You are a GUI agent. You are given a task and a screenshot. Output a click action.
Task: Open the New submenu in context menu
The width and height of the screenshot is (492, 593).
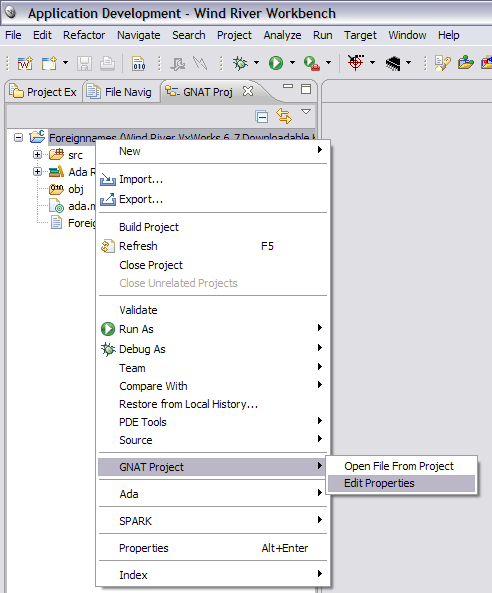point(213,151)
